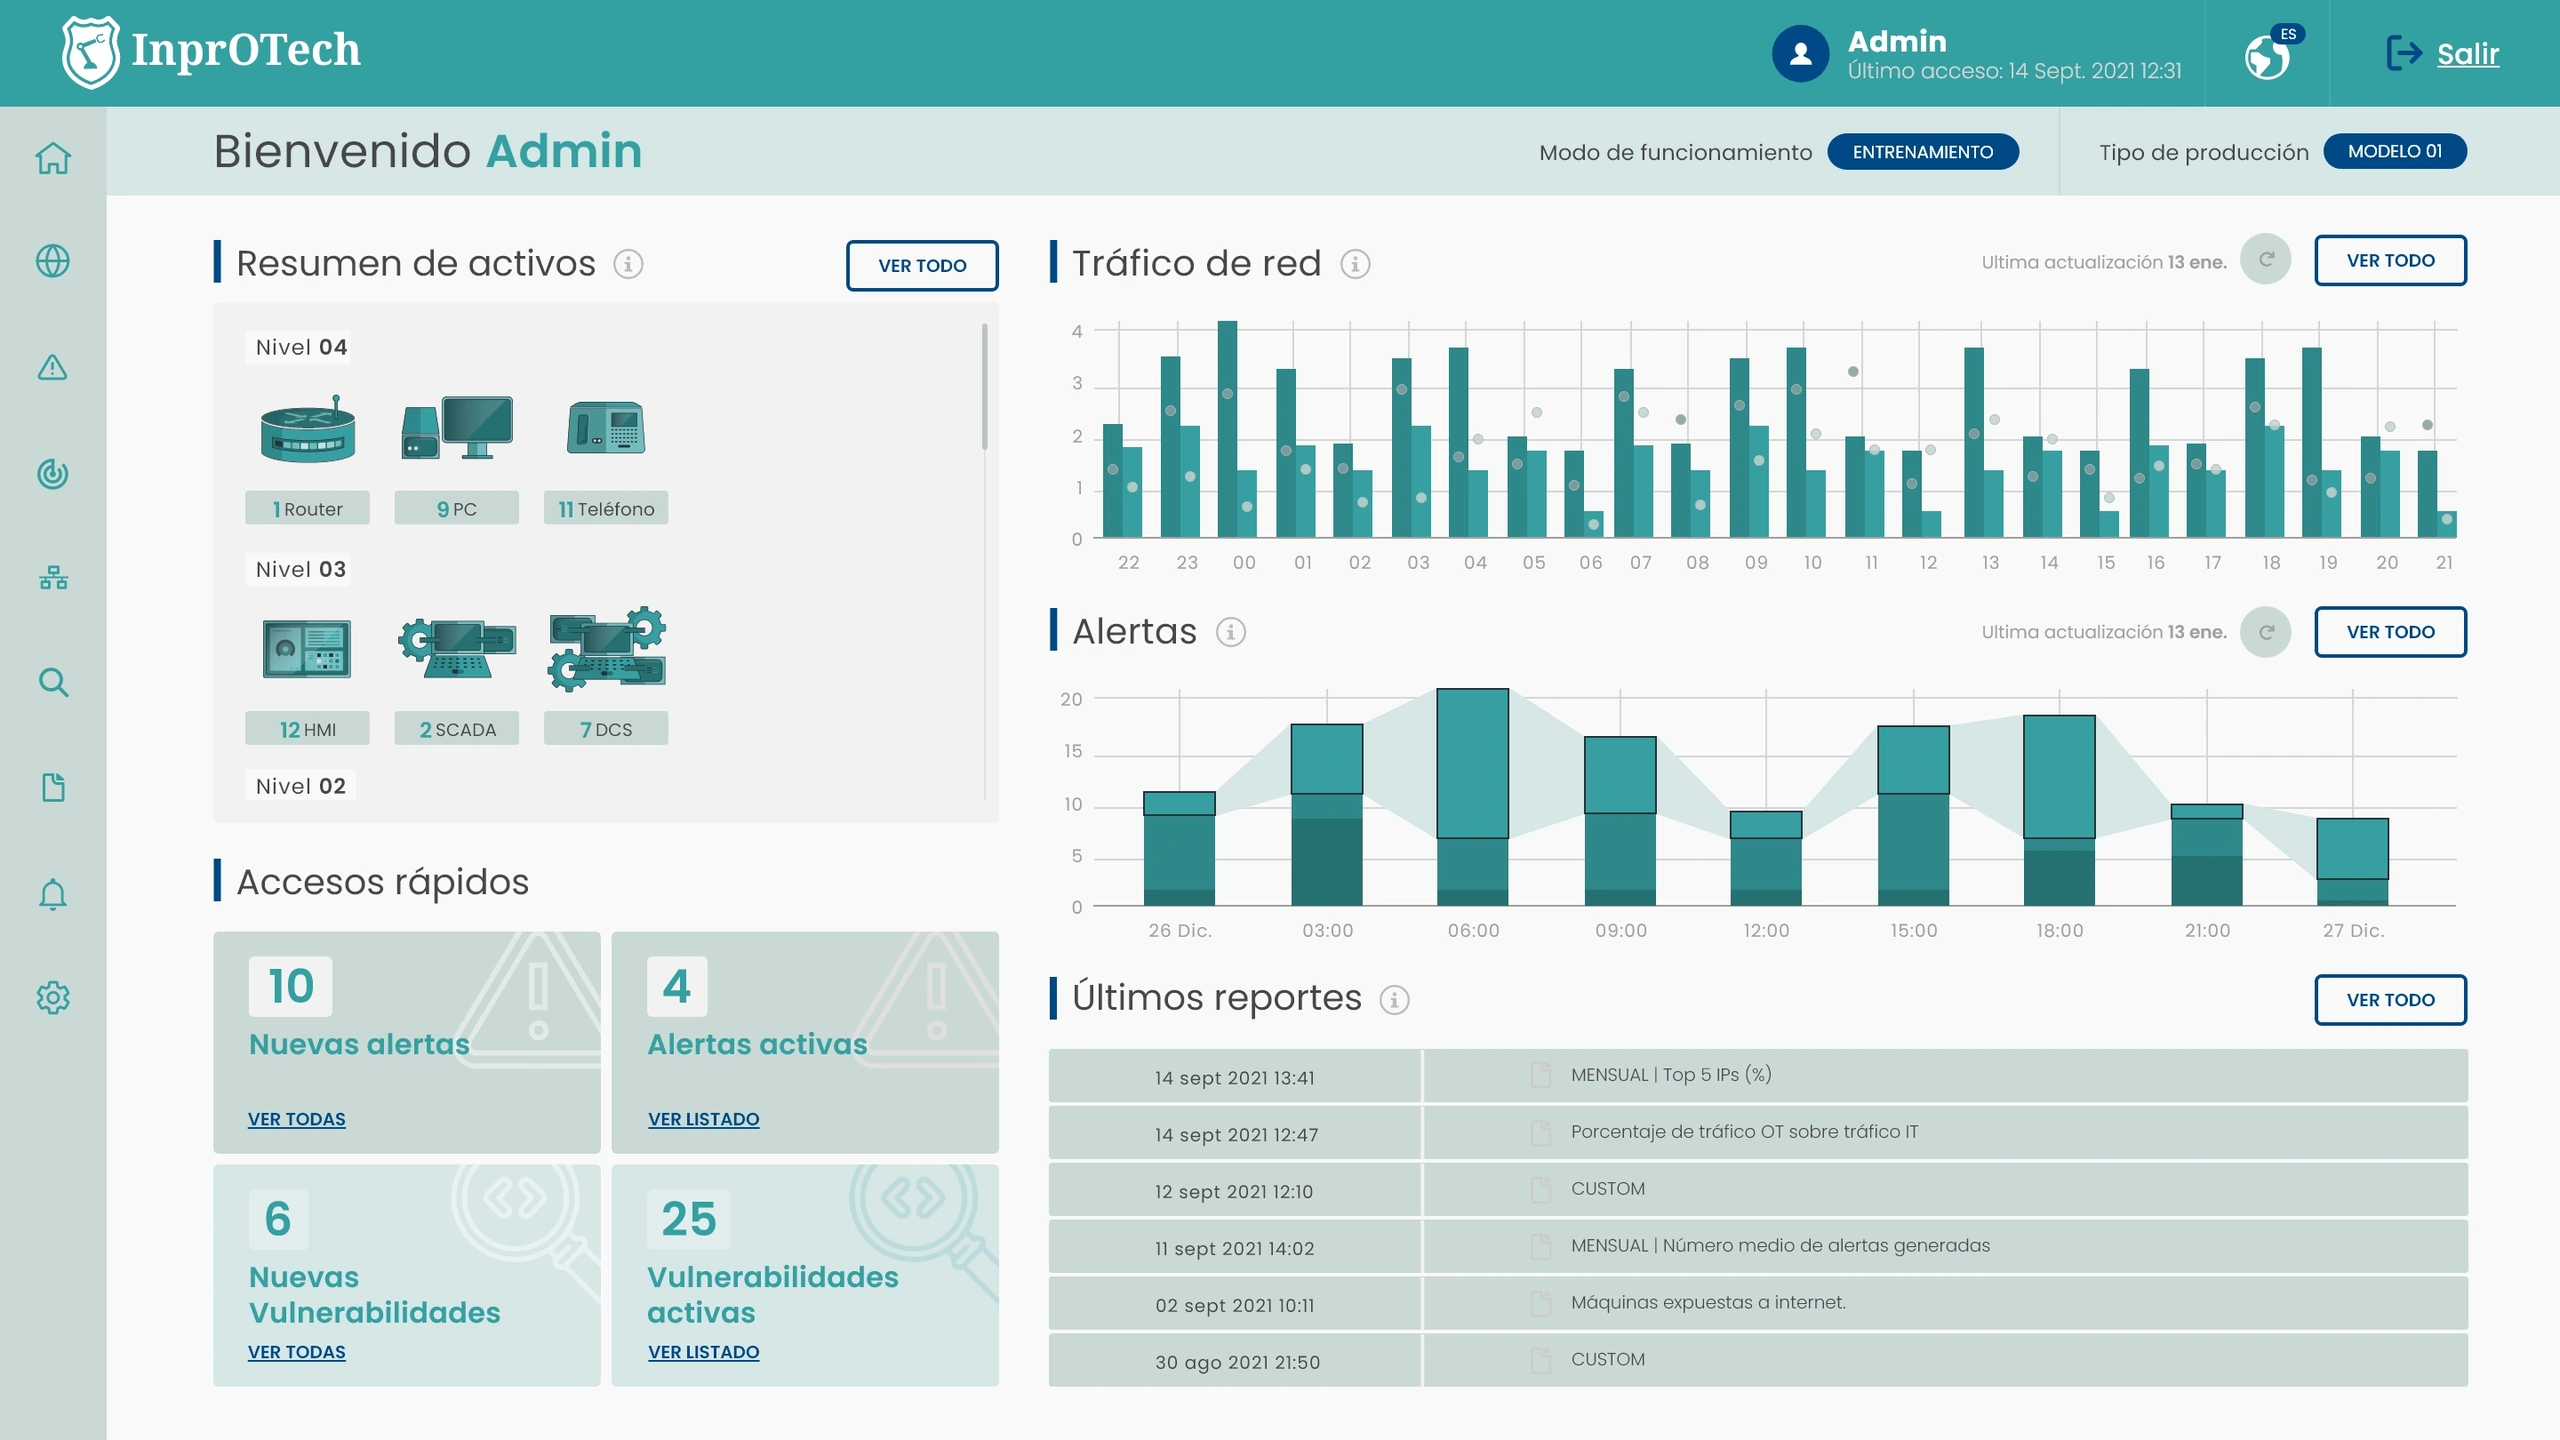Refresh the Tráfico de red chart
The image size is (2560, 1440).
point(2266,260)
